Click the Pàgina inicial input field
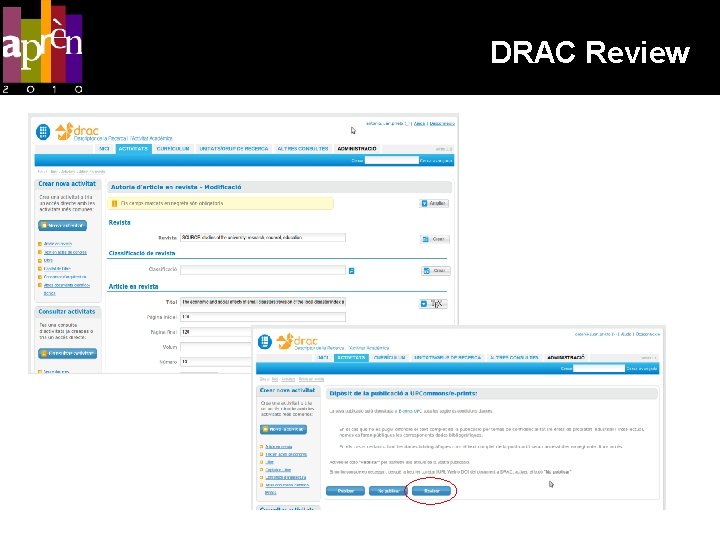The image size is (720, 540). 263,317
